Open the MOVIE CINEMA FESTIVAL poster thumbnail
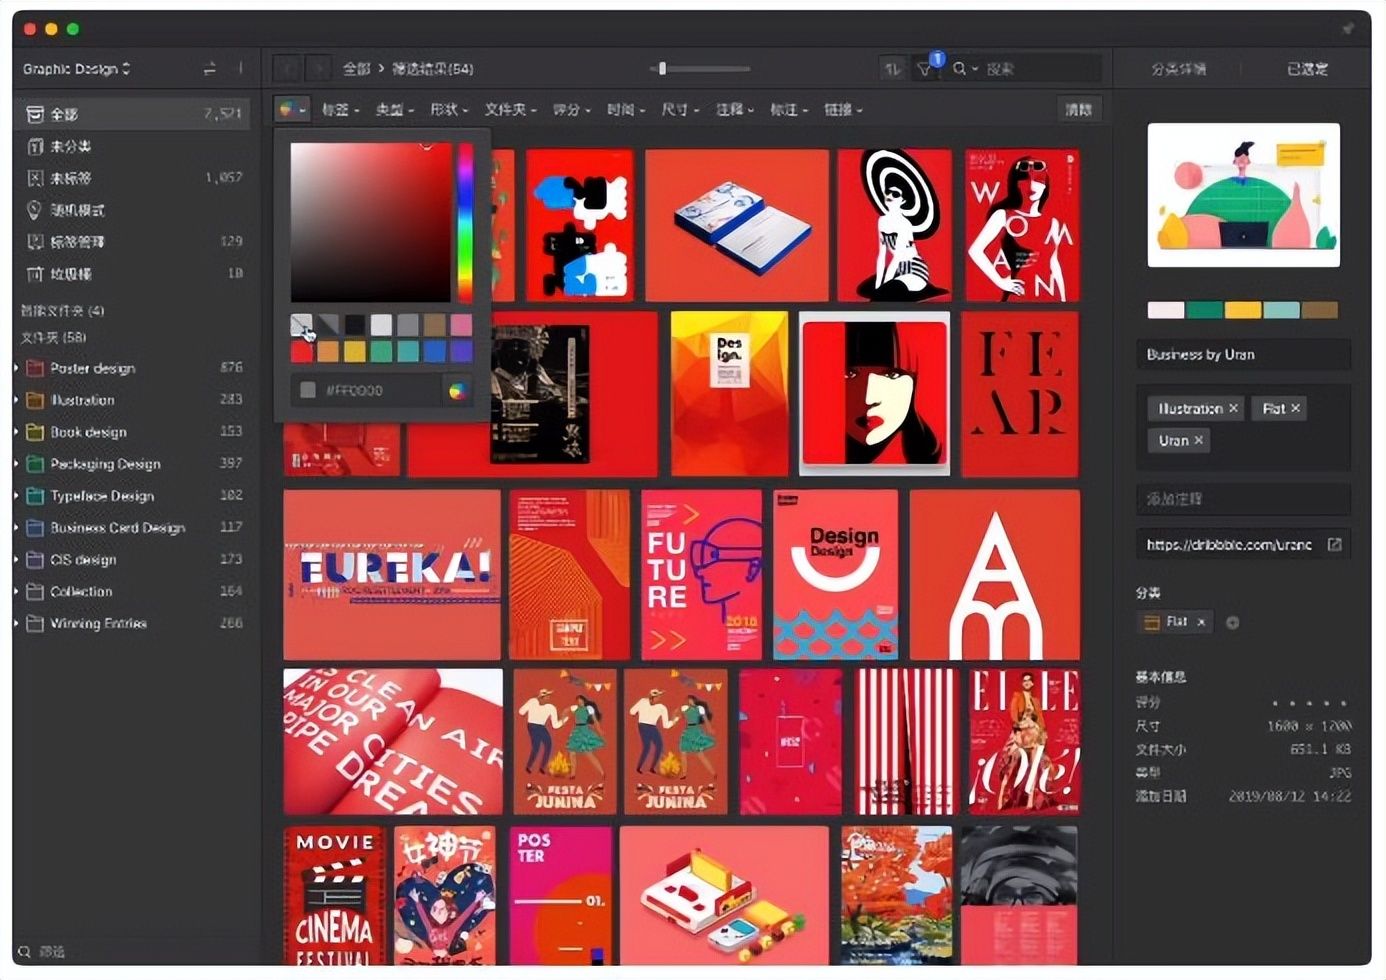 click(335, 895)
